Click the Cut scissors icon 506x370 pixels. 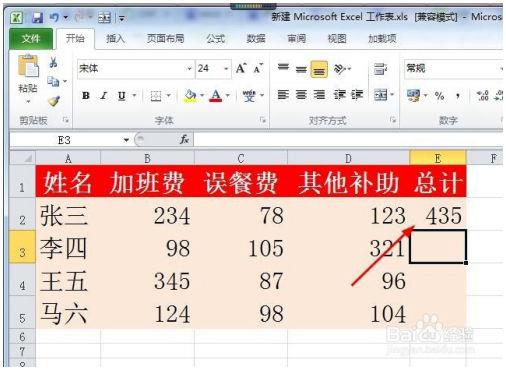click(x=53, y=62)
